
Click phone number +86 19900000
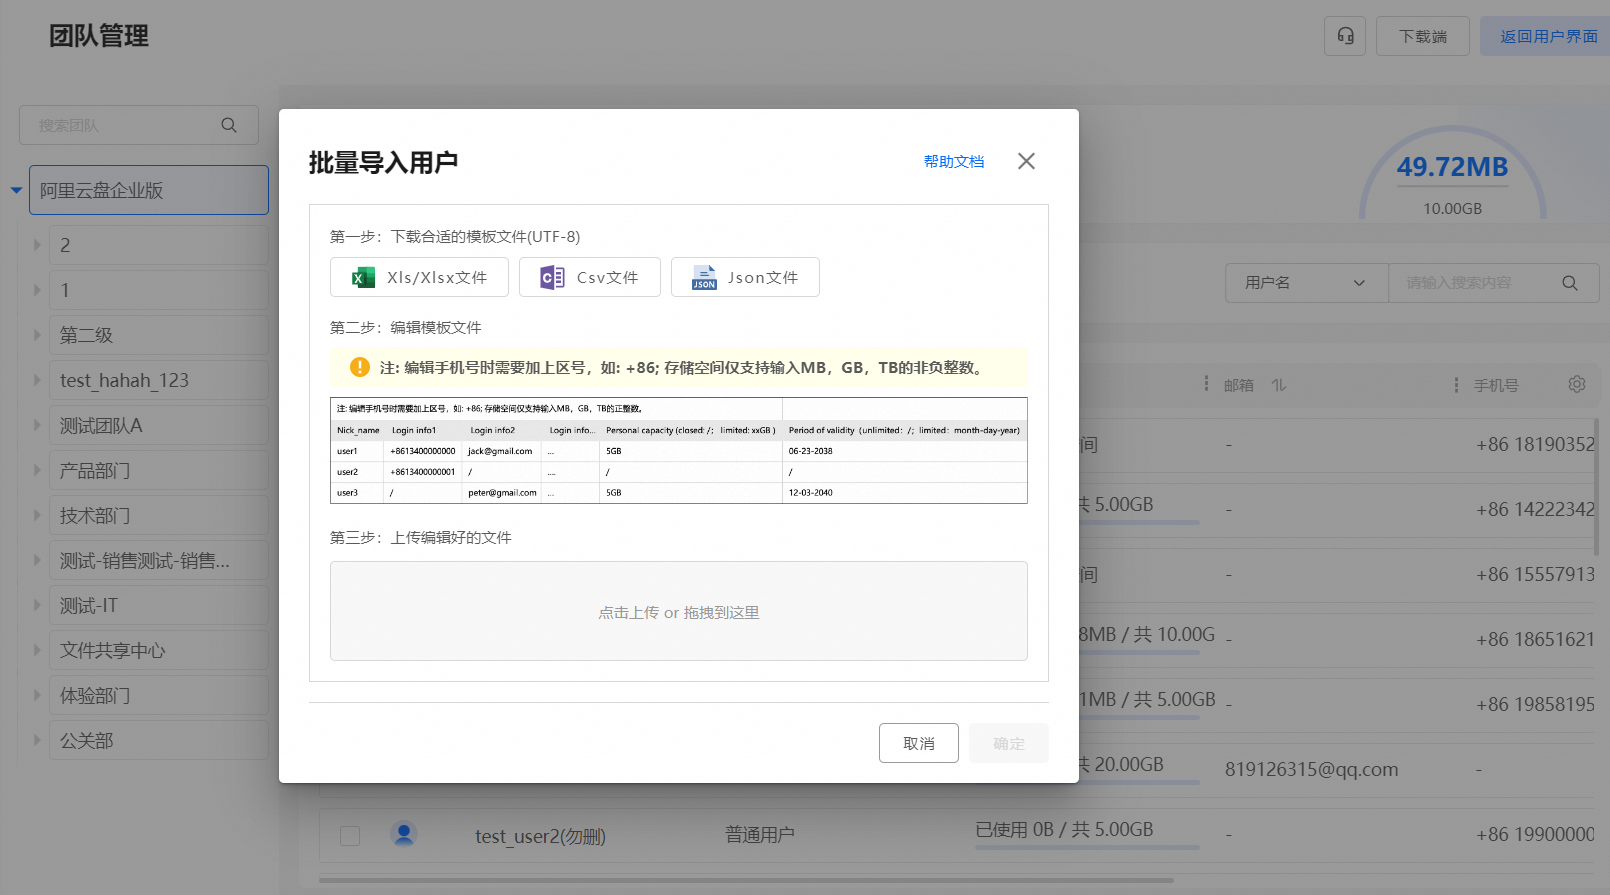(1535, 834)
